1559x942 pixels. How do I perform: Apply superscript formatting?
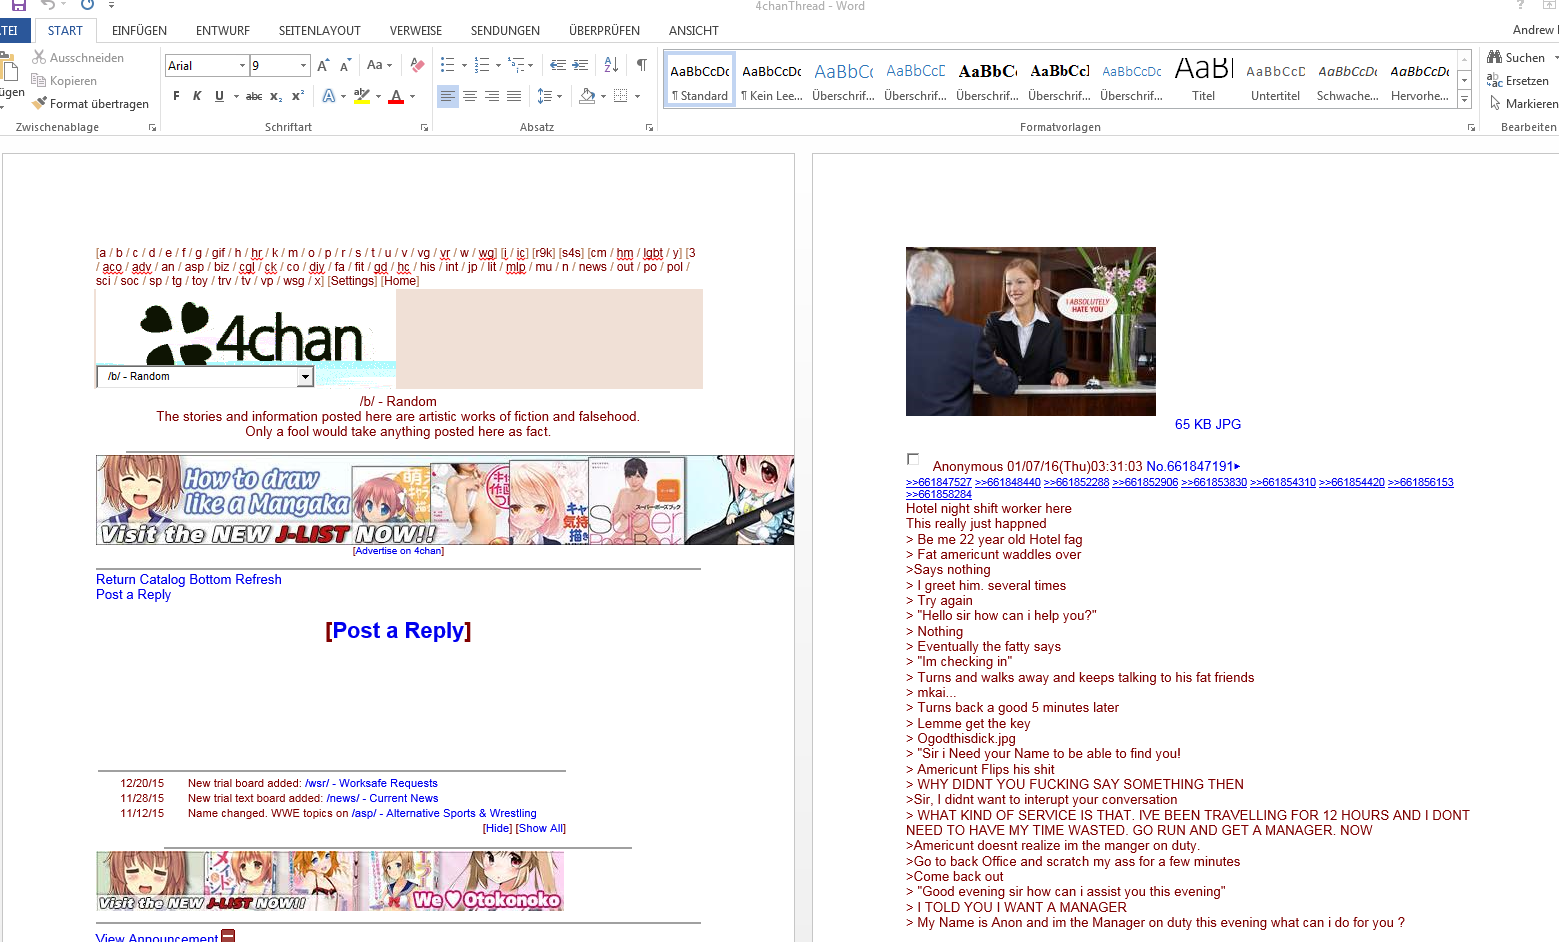coord(298,96)
